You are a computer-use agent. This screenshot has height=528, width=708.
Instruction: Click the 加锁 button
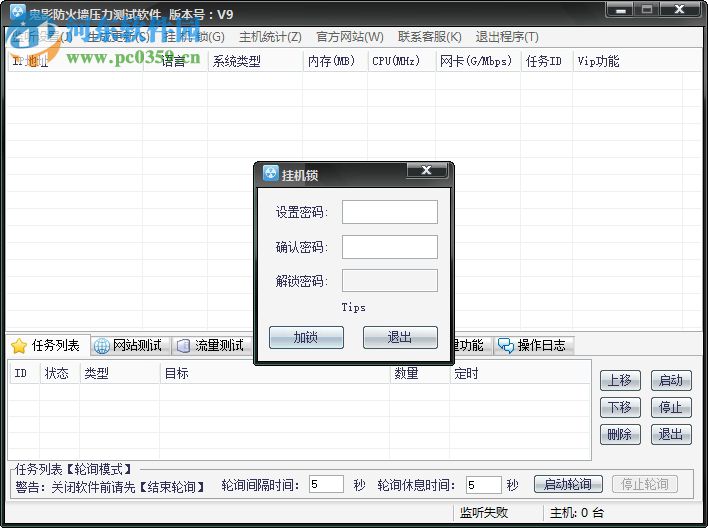[x=306, y=337]
